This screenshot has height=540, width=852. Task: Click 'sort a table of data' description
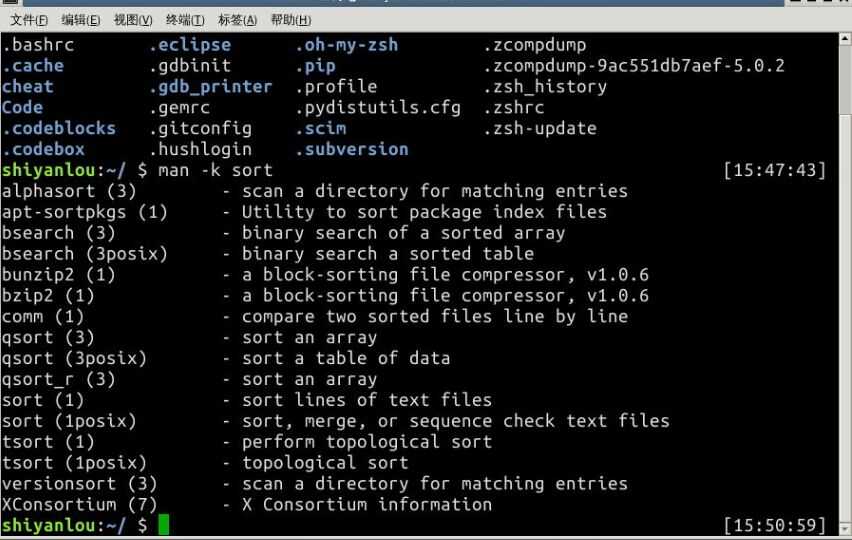pos(346,358)
